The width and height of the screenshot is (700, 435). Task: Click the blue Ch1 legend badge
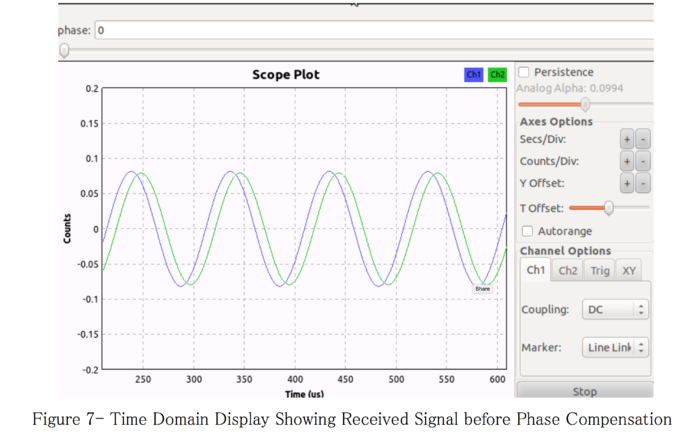click(474, 75)
